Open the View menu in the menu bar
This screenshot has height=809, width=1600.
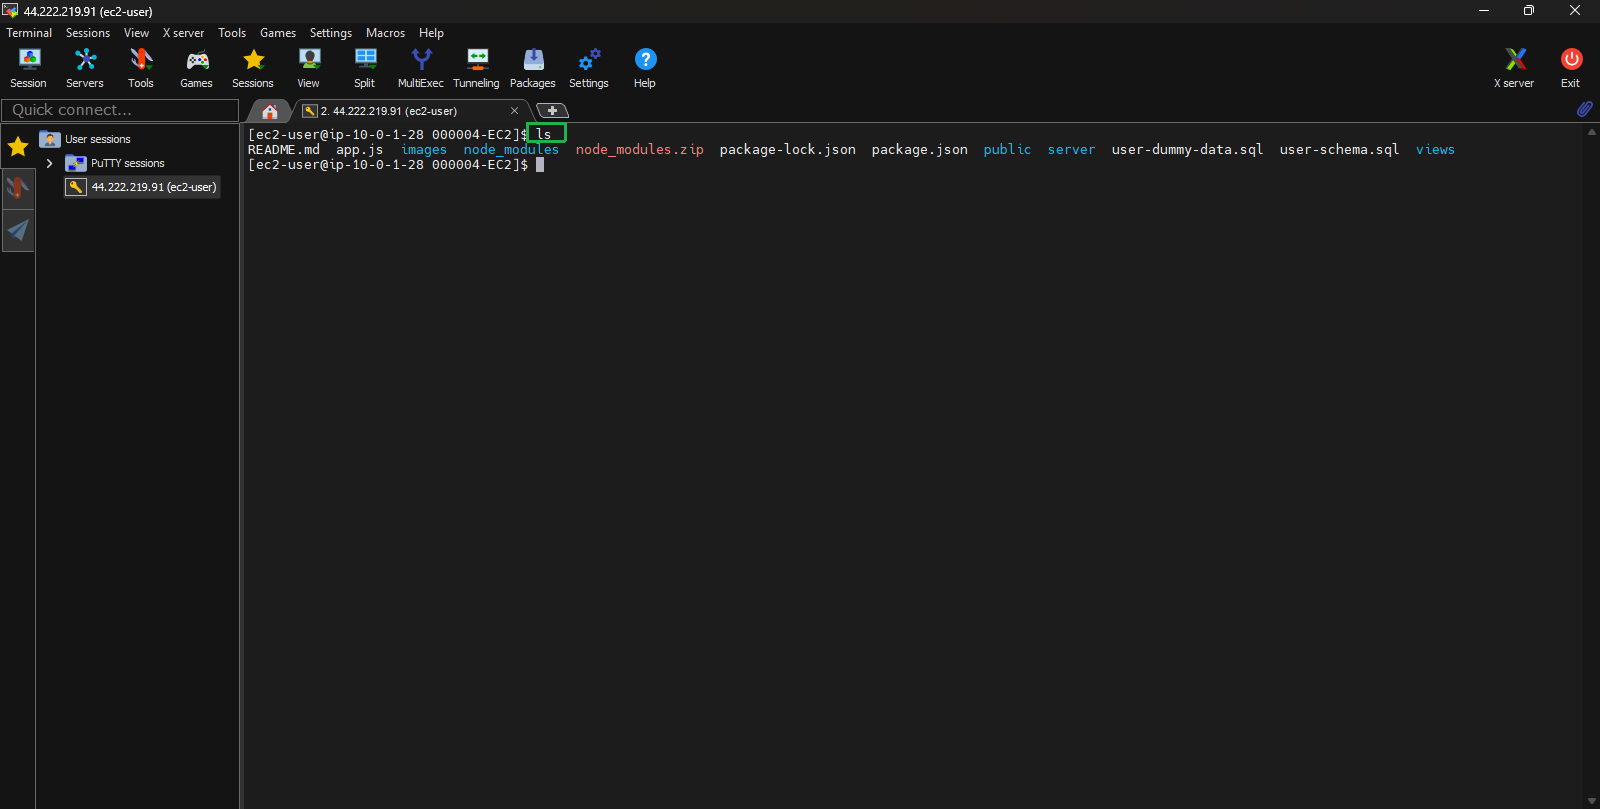[136, 33]
